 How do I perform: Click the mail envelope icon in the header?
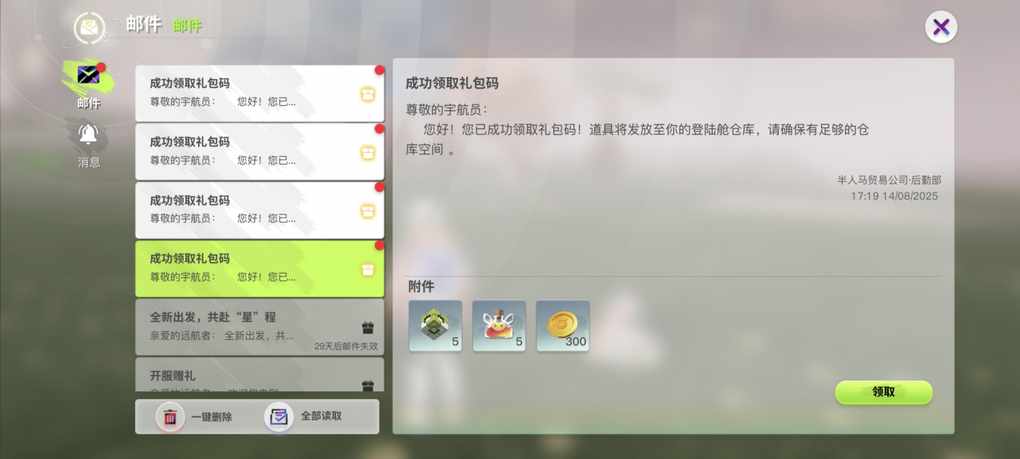tap(89, 28)
